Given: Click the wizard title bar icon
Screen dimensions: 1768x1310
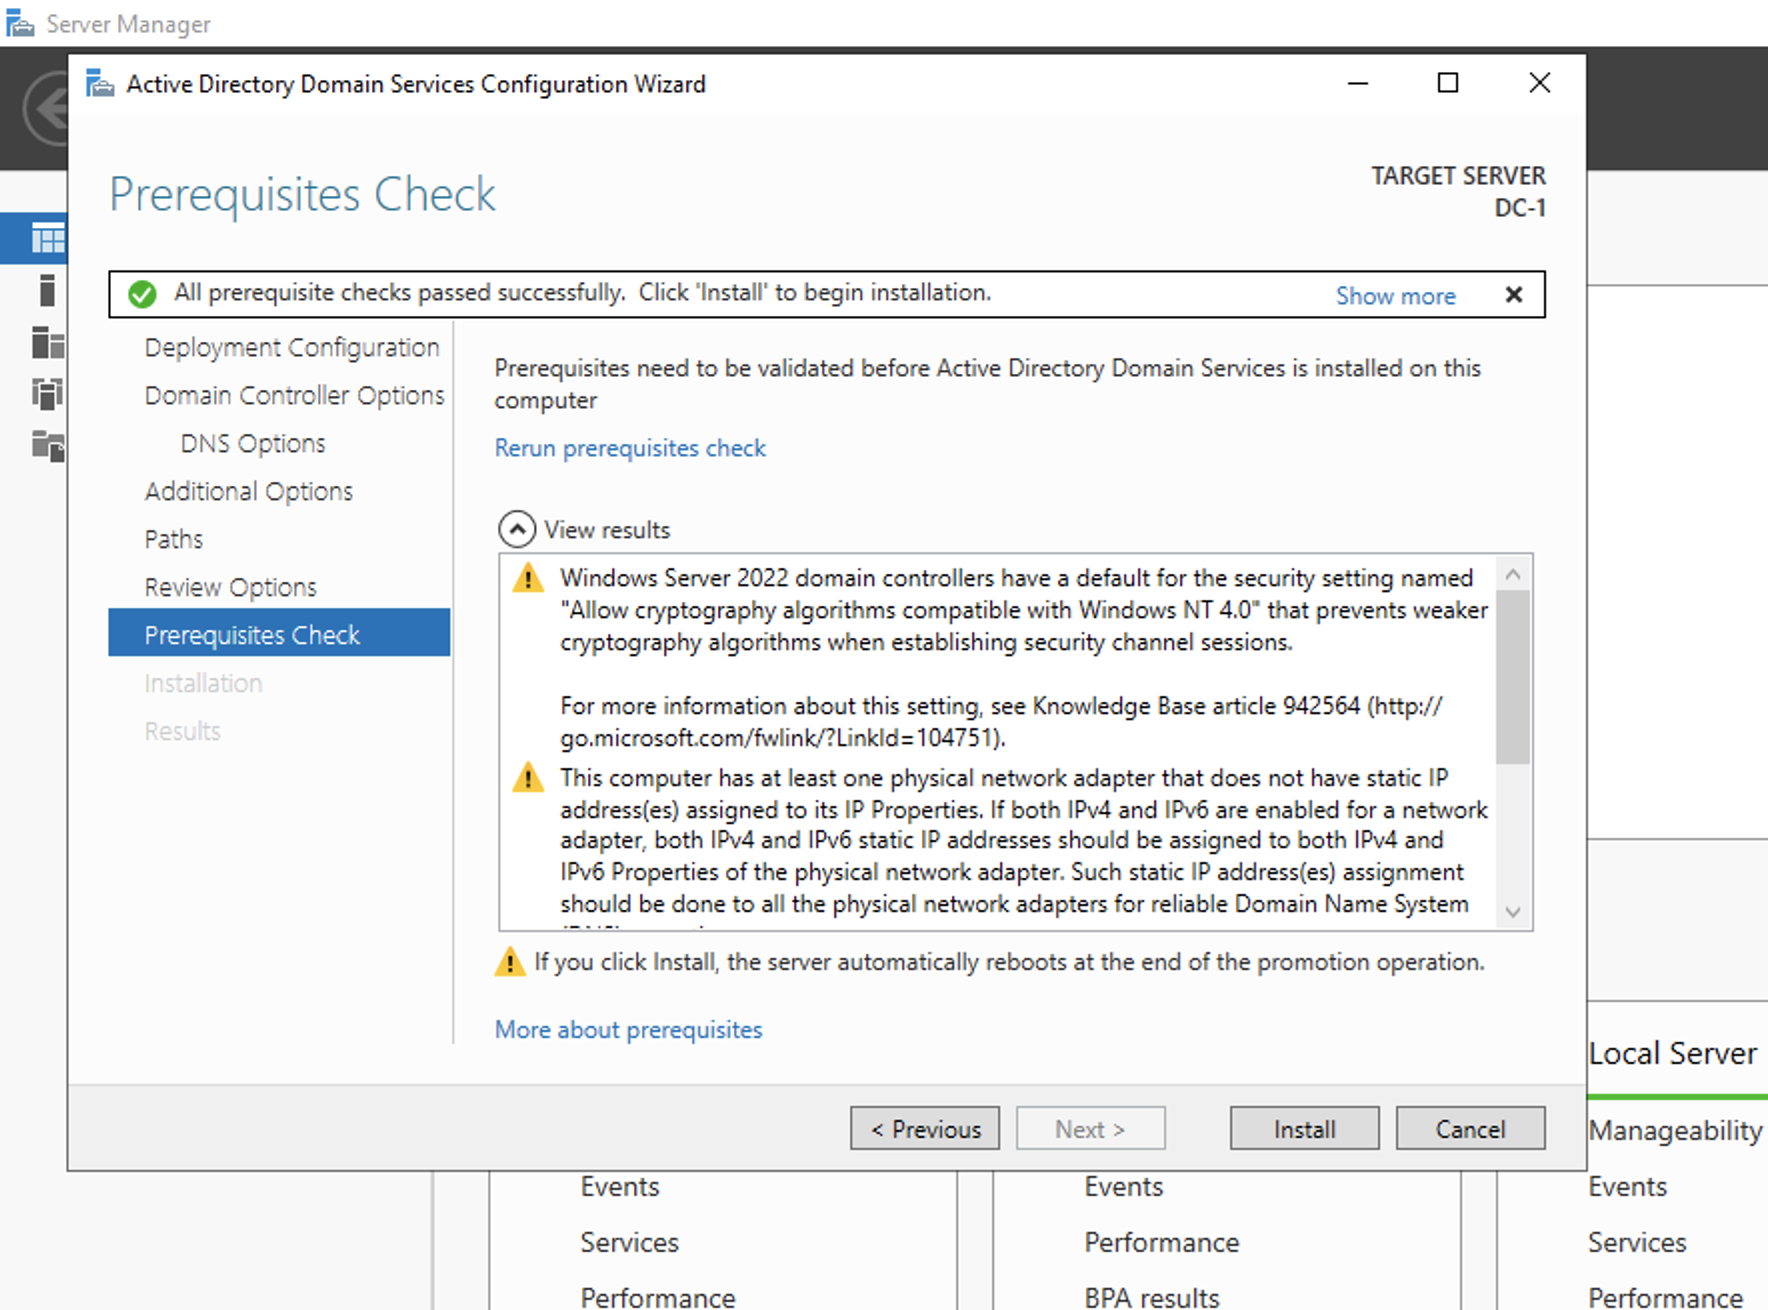Looking at the screenshot, I should (x=100, y=84).
